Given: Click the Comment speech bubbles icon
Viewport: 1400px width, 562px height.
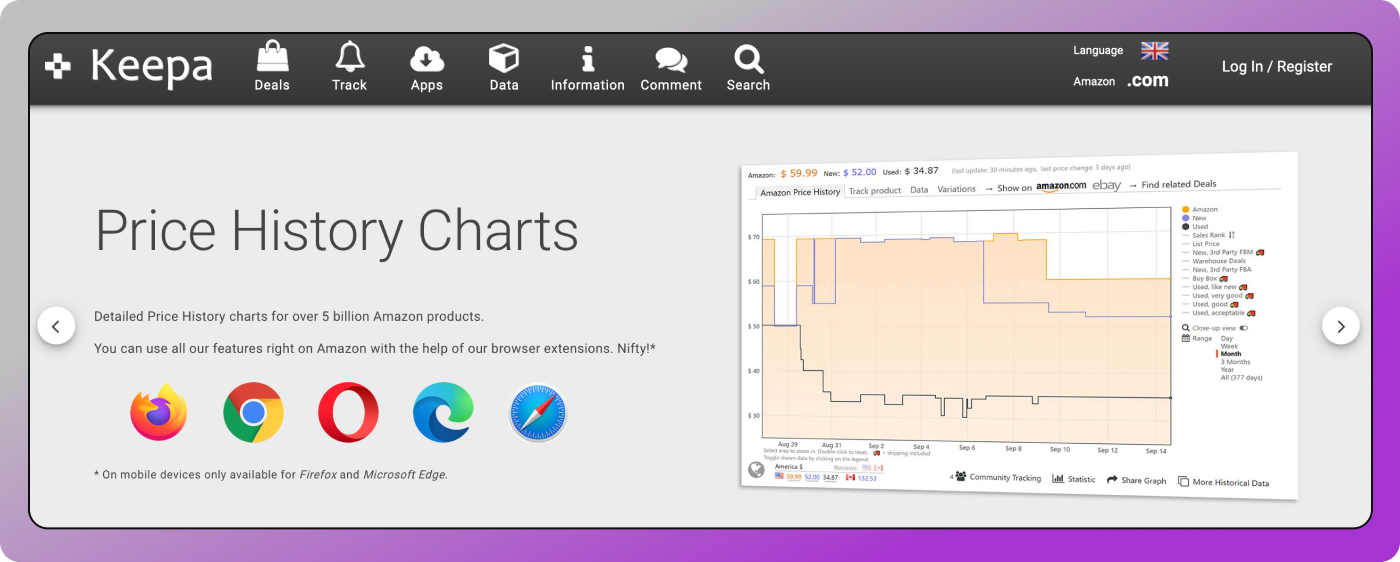Looking at the screenshot, I should pos(670,59).
